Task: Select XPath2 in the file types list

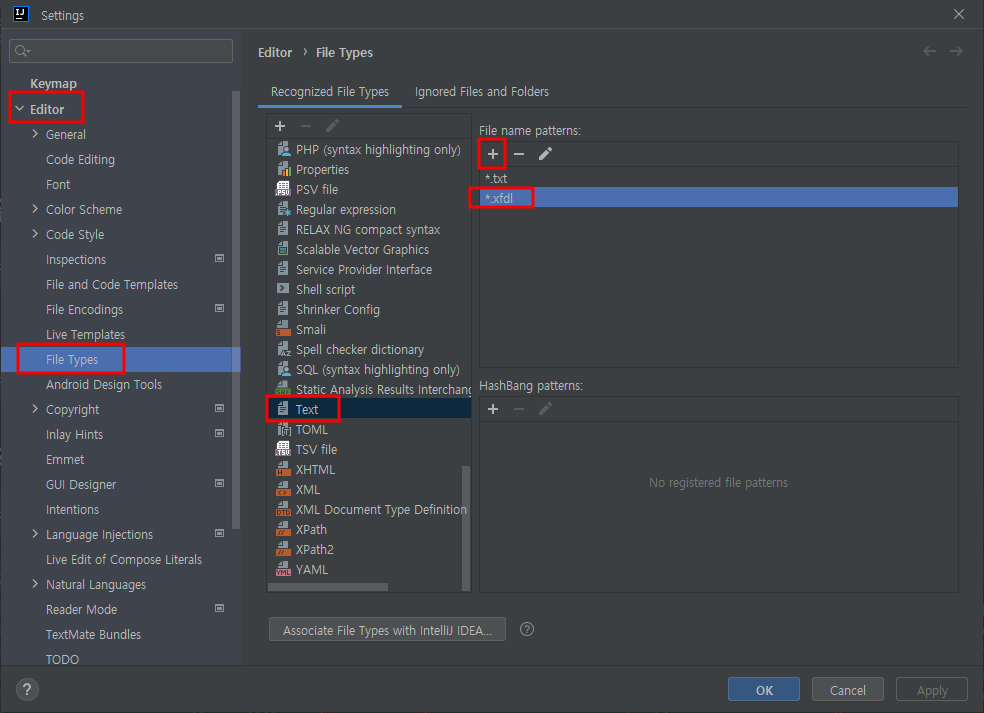Action: (315, 549)
